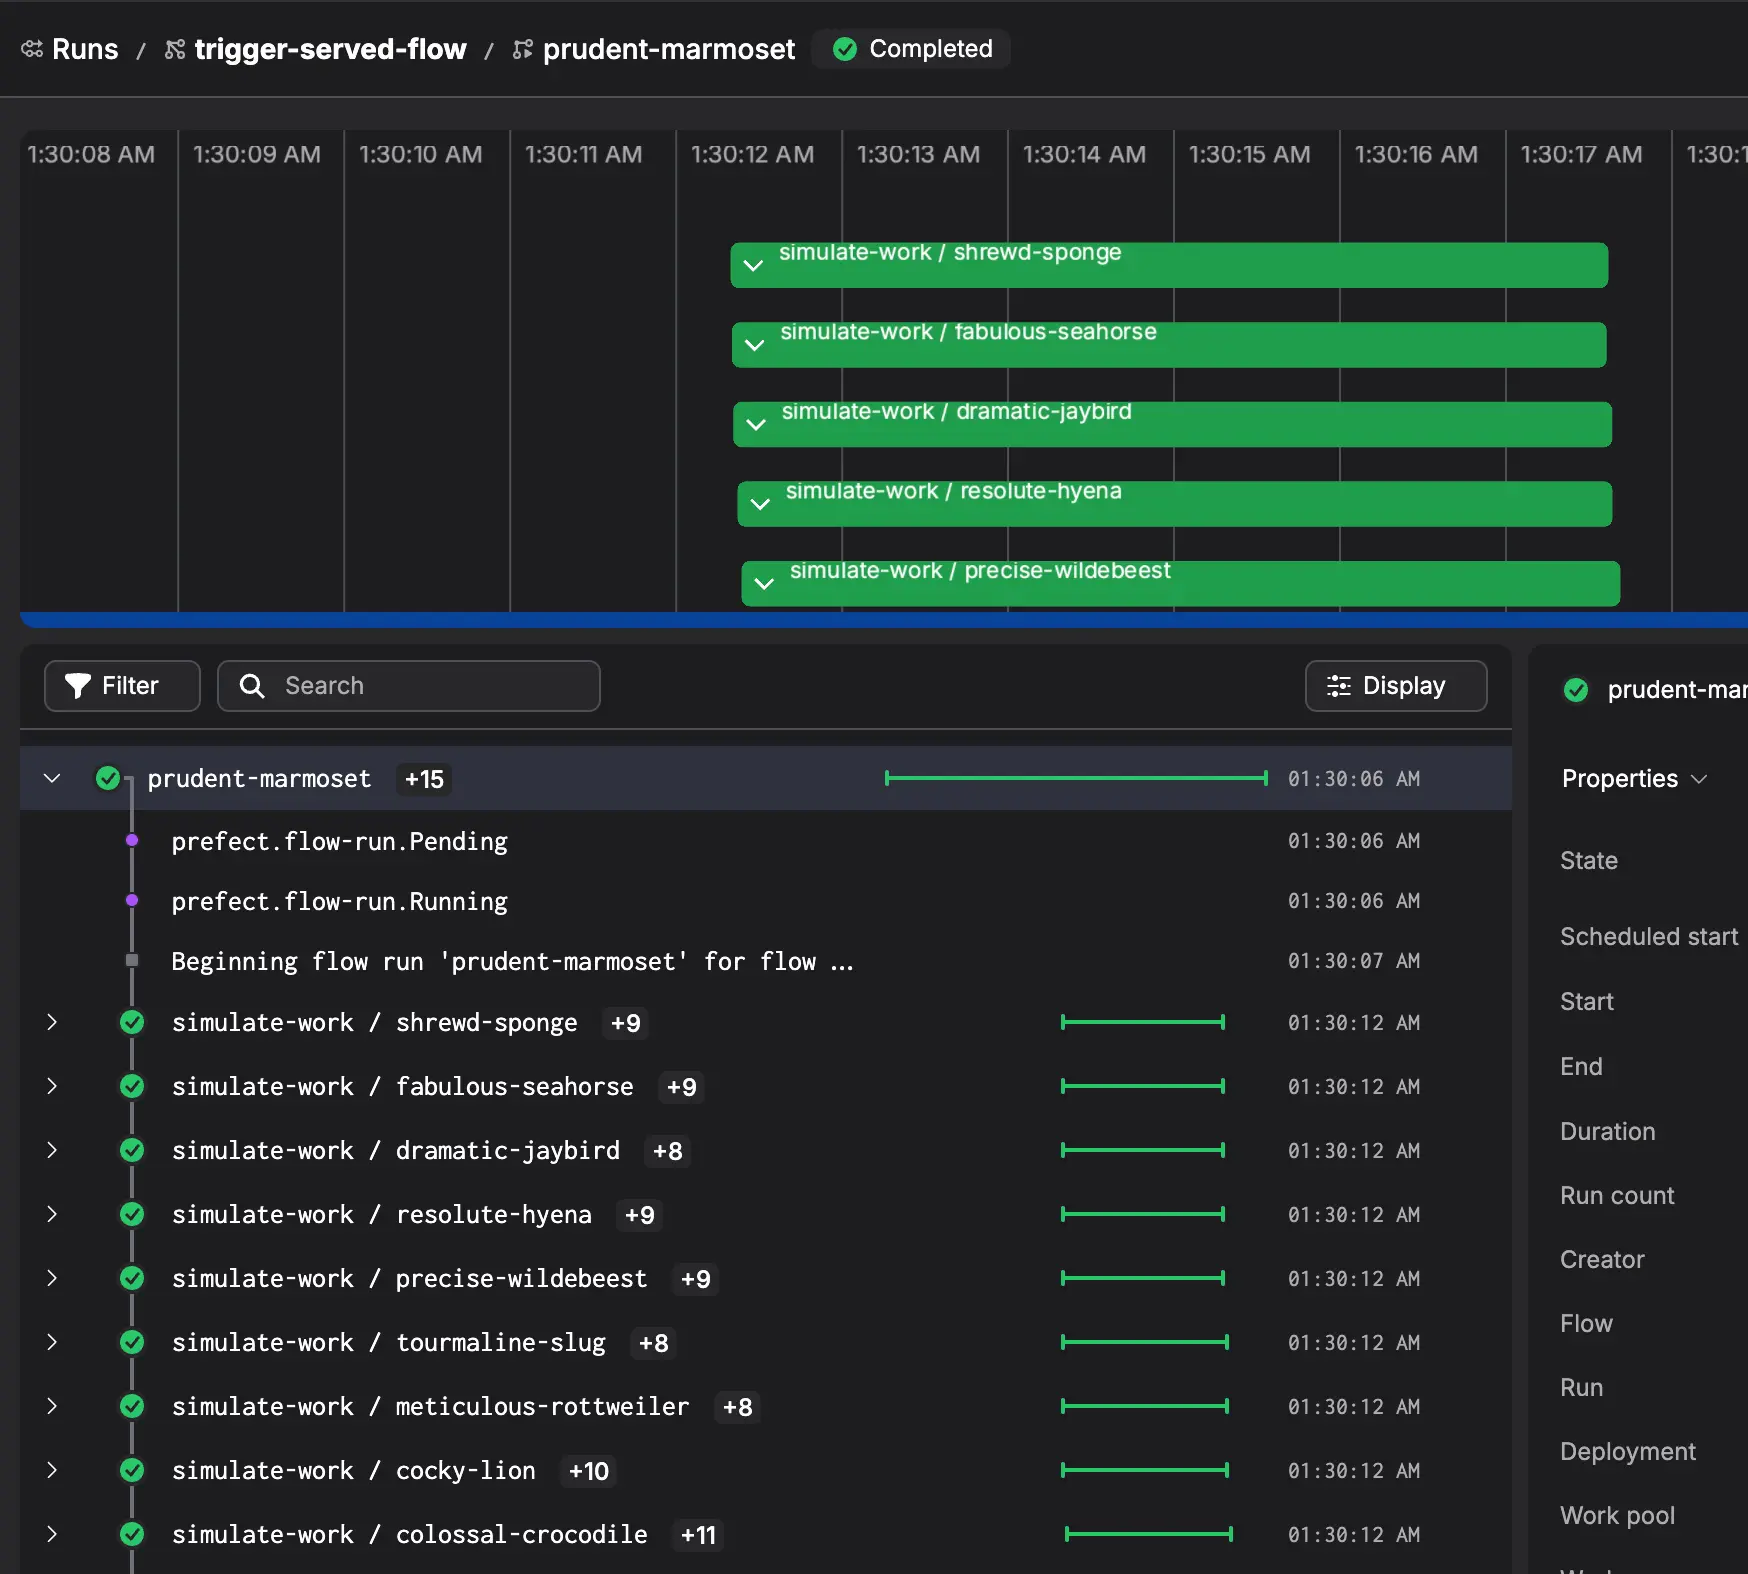This screenshot has height=1574, width=1748.
Task: Expand simulate-work / colossal-crocodile details
Action: [x=52, y=1535]
